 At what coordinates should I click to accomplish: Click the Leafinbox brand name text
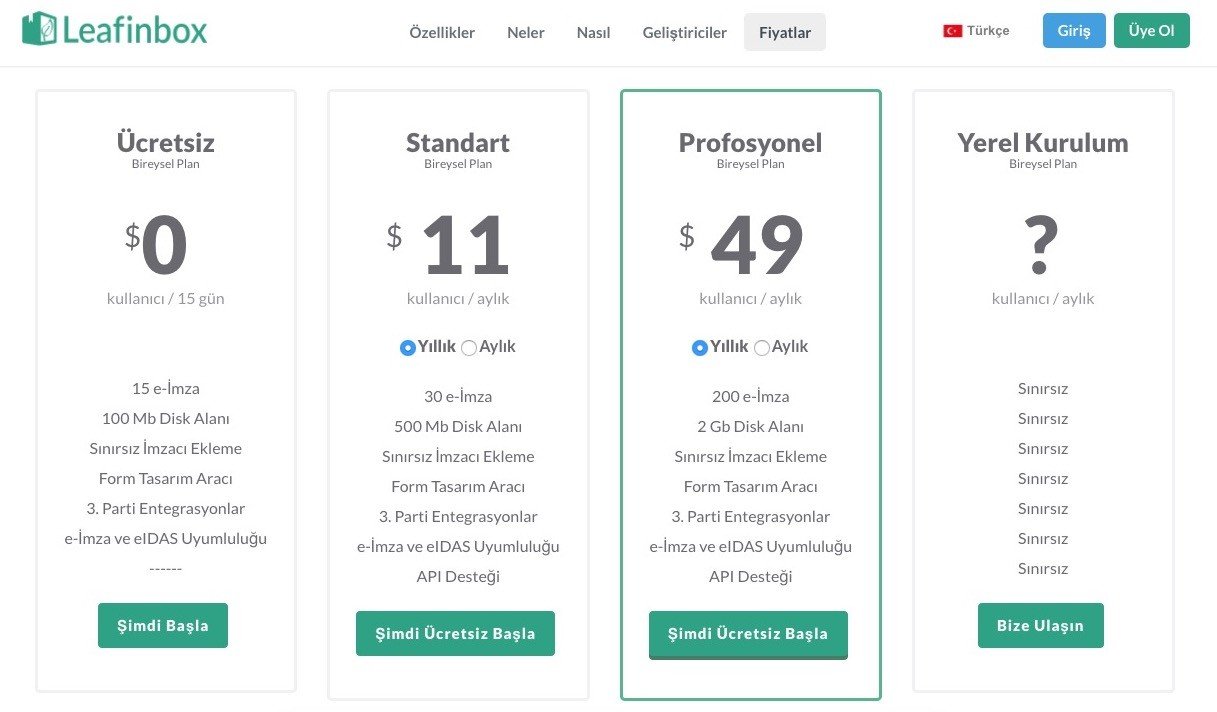click(135, 30)
